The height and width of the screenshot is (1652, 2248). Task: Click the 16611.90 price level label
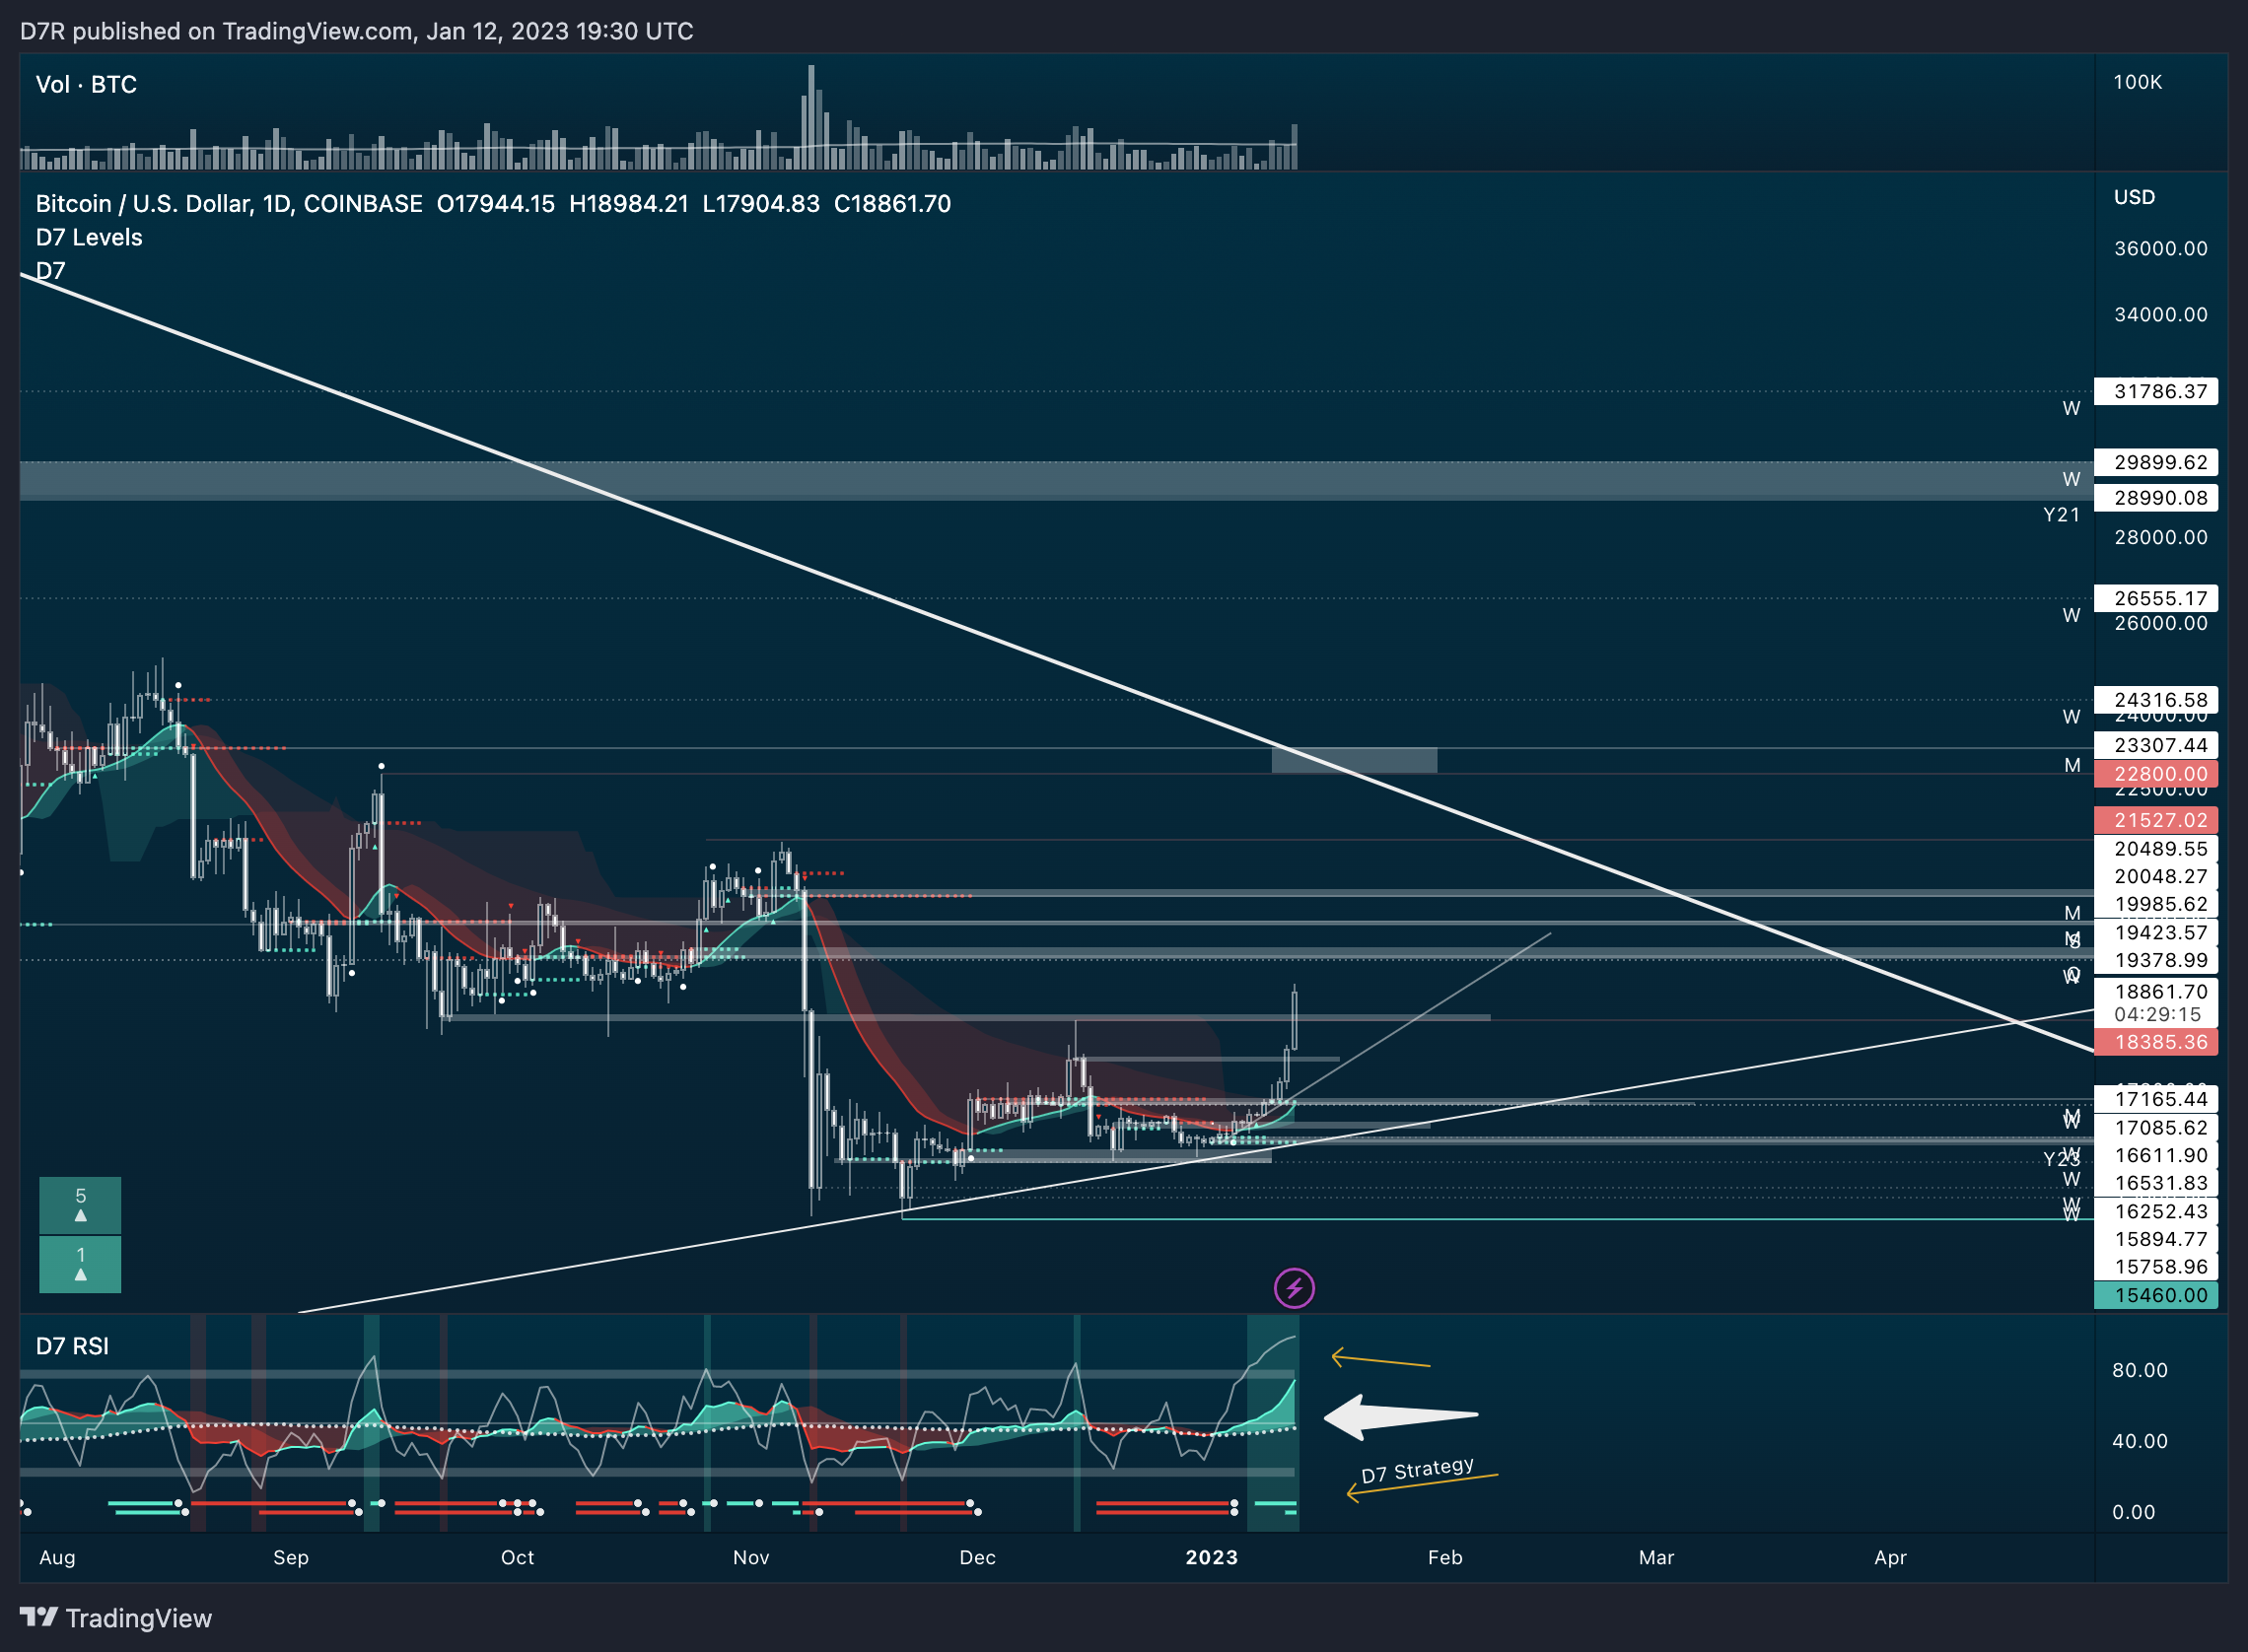tap(2155, 1155)
